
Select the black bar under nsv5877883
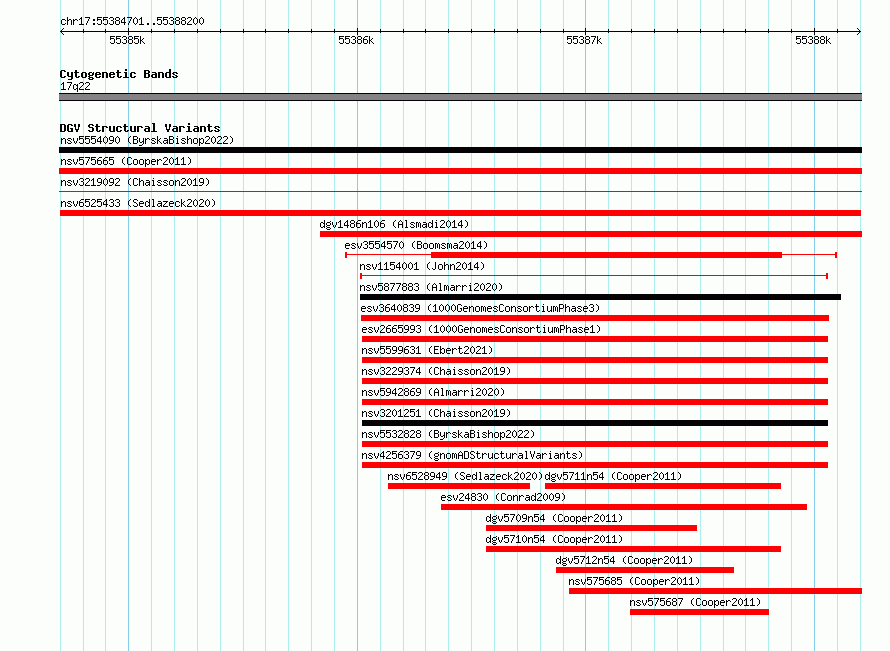601,297
